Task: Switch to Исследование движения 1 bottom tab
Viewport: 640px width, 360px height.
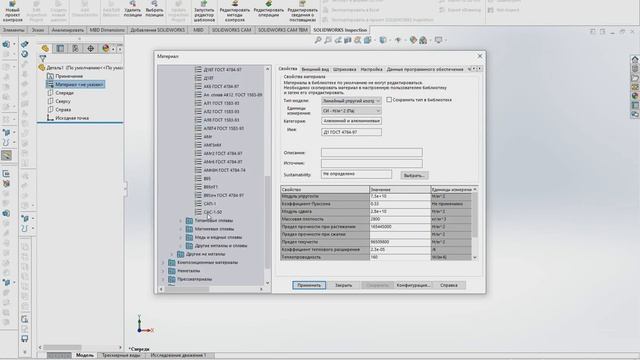Action: tap(178, 356)
